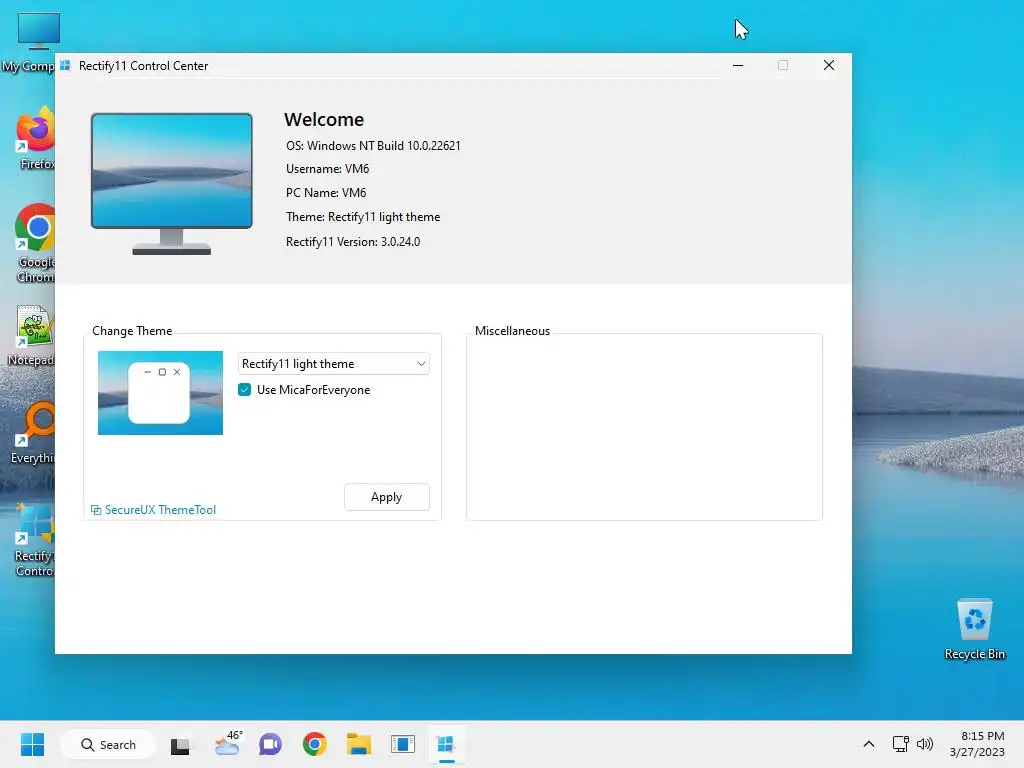Click the Theme: Rectify11 light theme text
Image resolution: width=1024 pixels, height=768 pixels.
[362, 217]
